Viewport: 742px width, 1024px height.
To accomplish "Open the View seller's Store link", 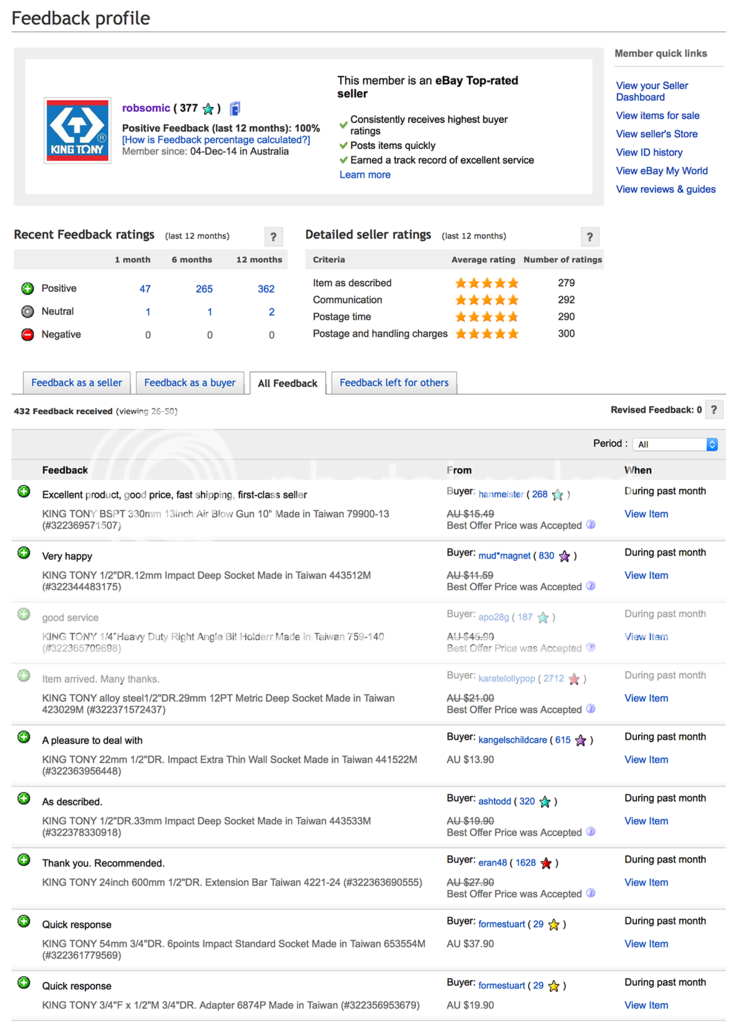I will click(x=657, y=134).
